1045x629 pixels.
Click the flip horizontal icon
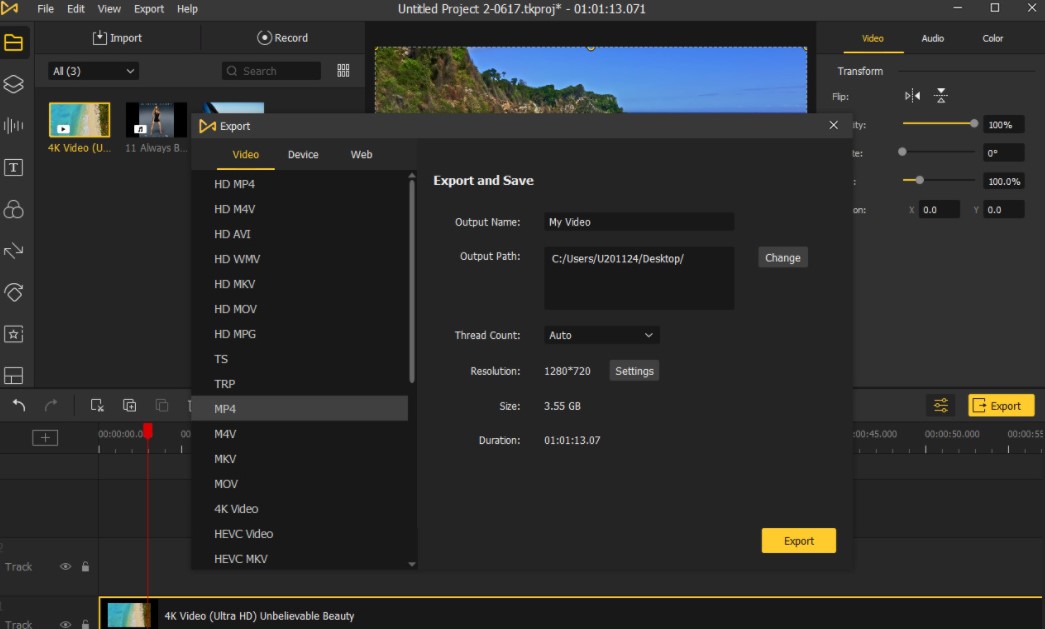tap(912, 96)
